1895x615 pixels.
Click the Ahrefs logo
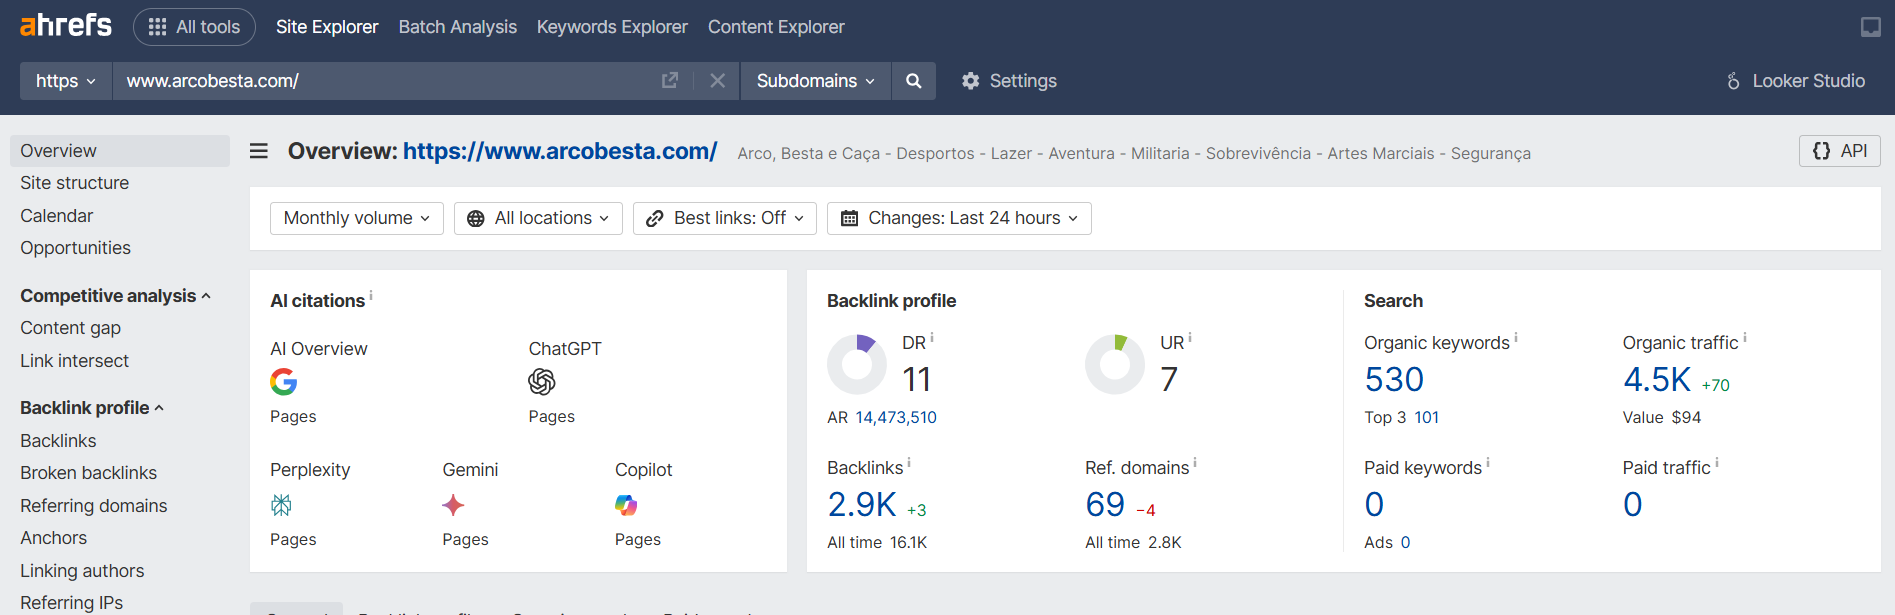pyautogui.click(x=66, y=26)
